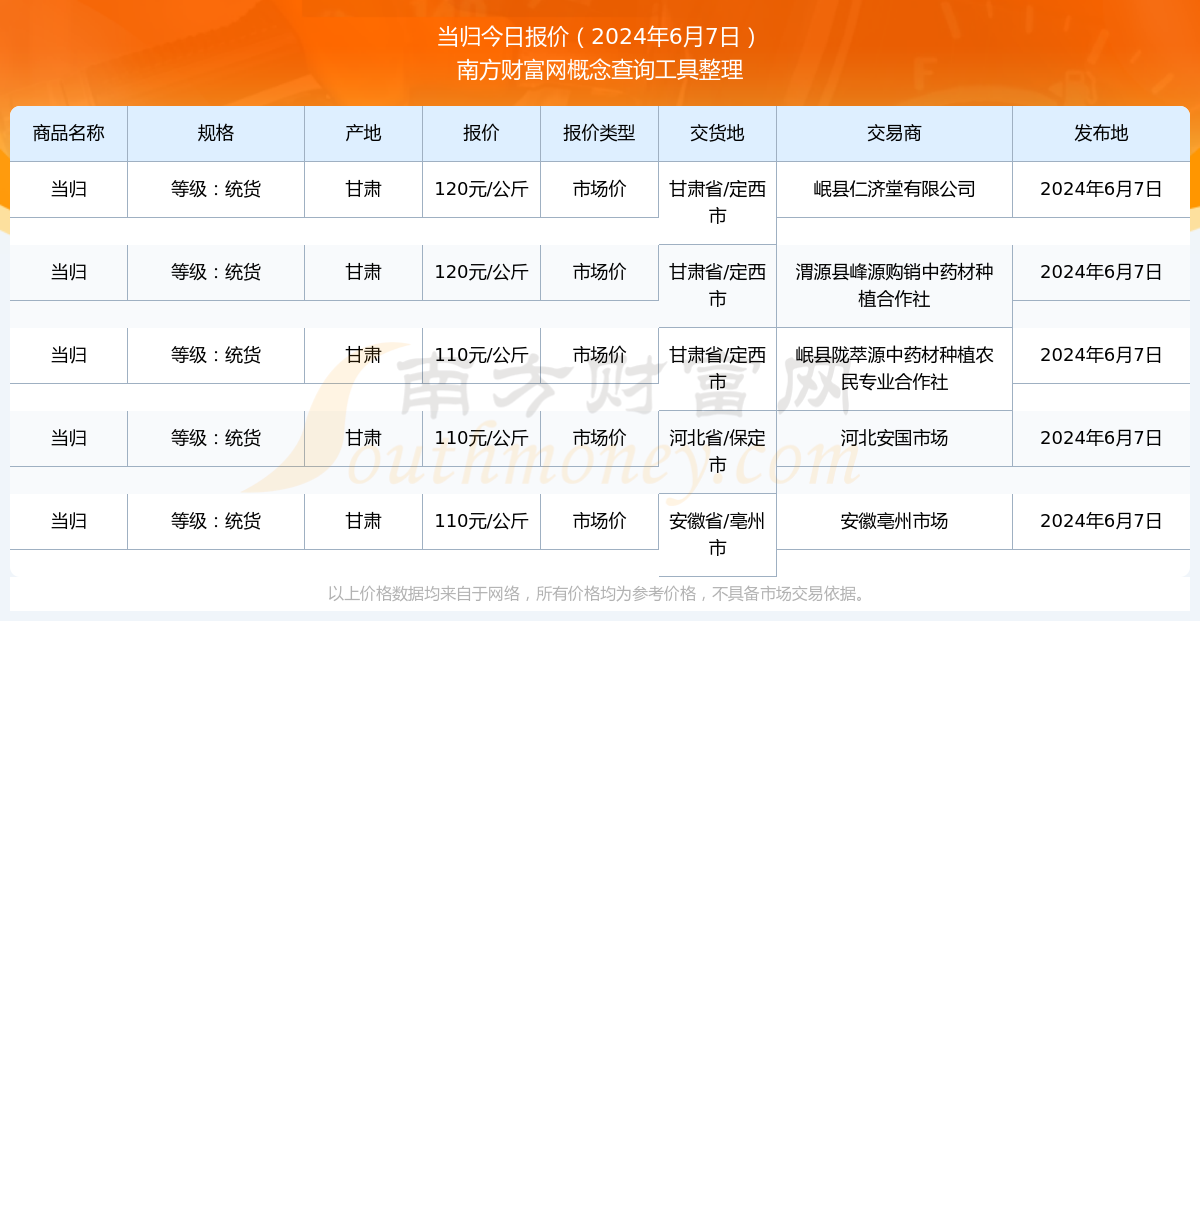Click the date in the 岷县仁济堂 row
This screenshot has width=1200, height=1205.
(1101, 189)
